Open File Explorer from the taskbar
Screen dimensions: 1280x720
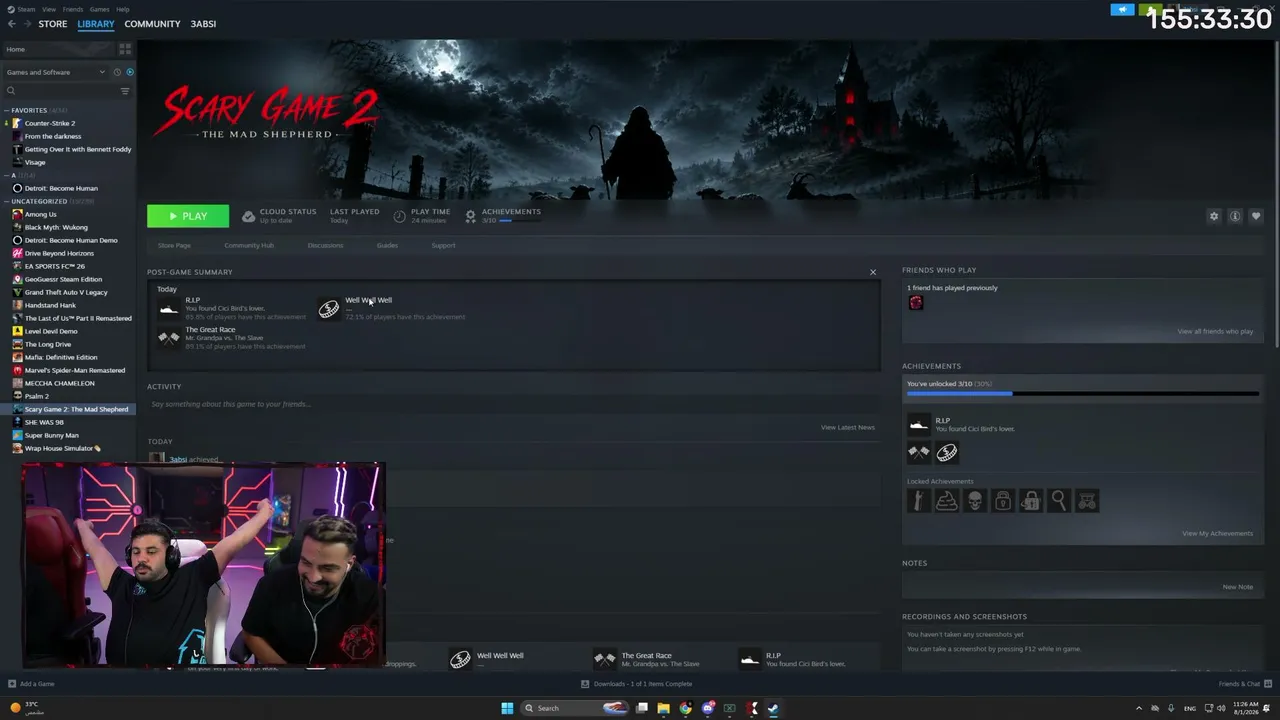click(663, 708)
